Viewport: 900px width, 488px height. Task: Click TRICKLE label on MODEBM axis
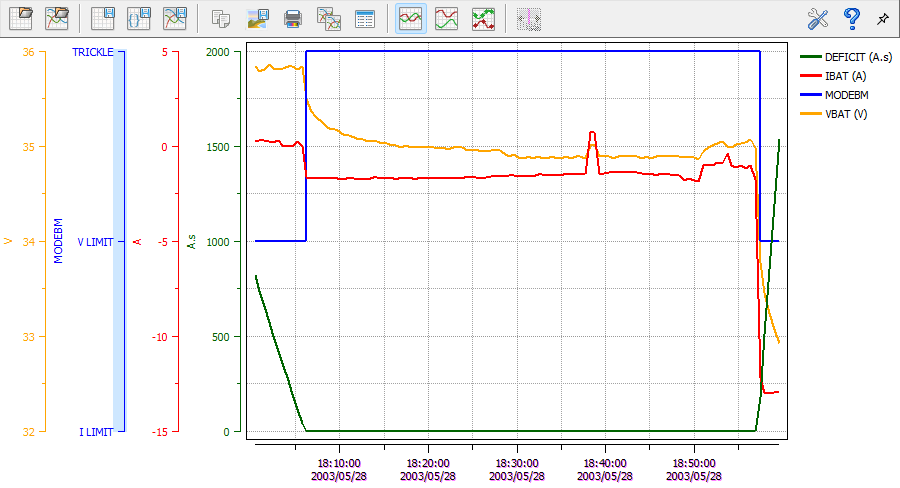[x=92, y=52]
